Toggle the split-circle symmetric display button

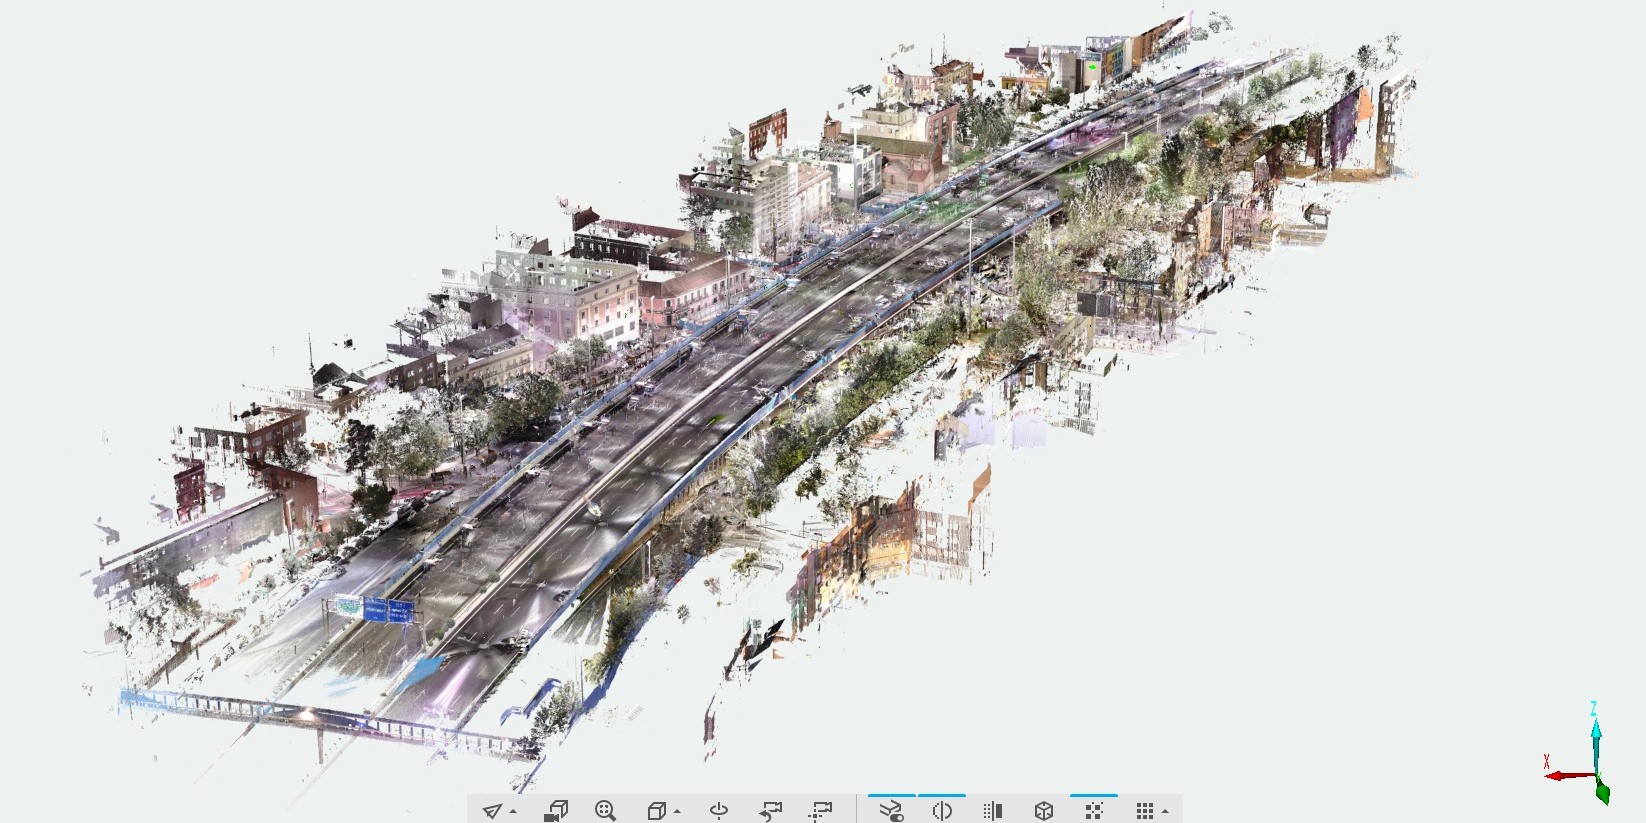coord(941,810)
